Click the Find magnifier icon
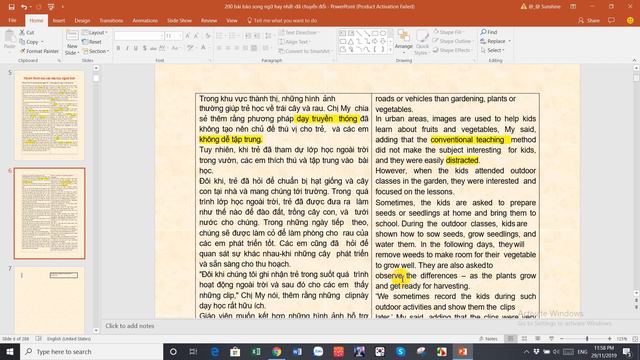 [483, 32]
